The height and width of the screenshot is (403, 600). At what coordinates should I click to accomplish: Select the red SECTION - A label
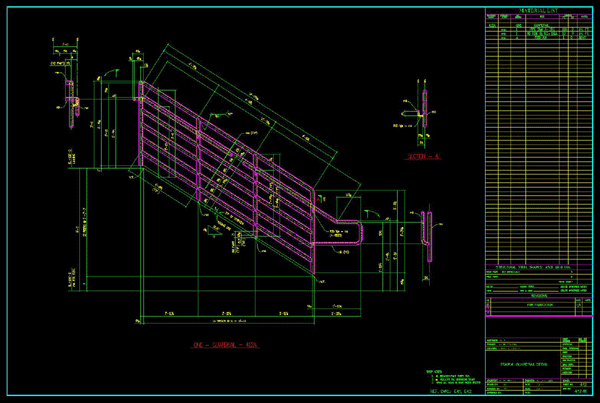pos(424,158)
